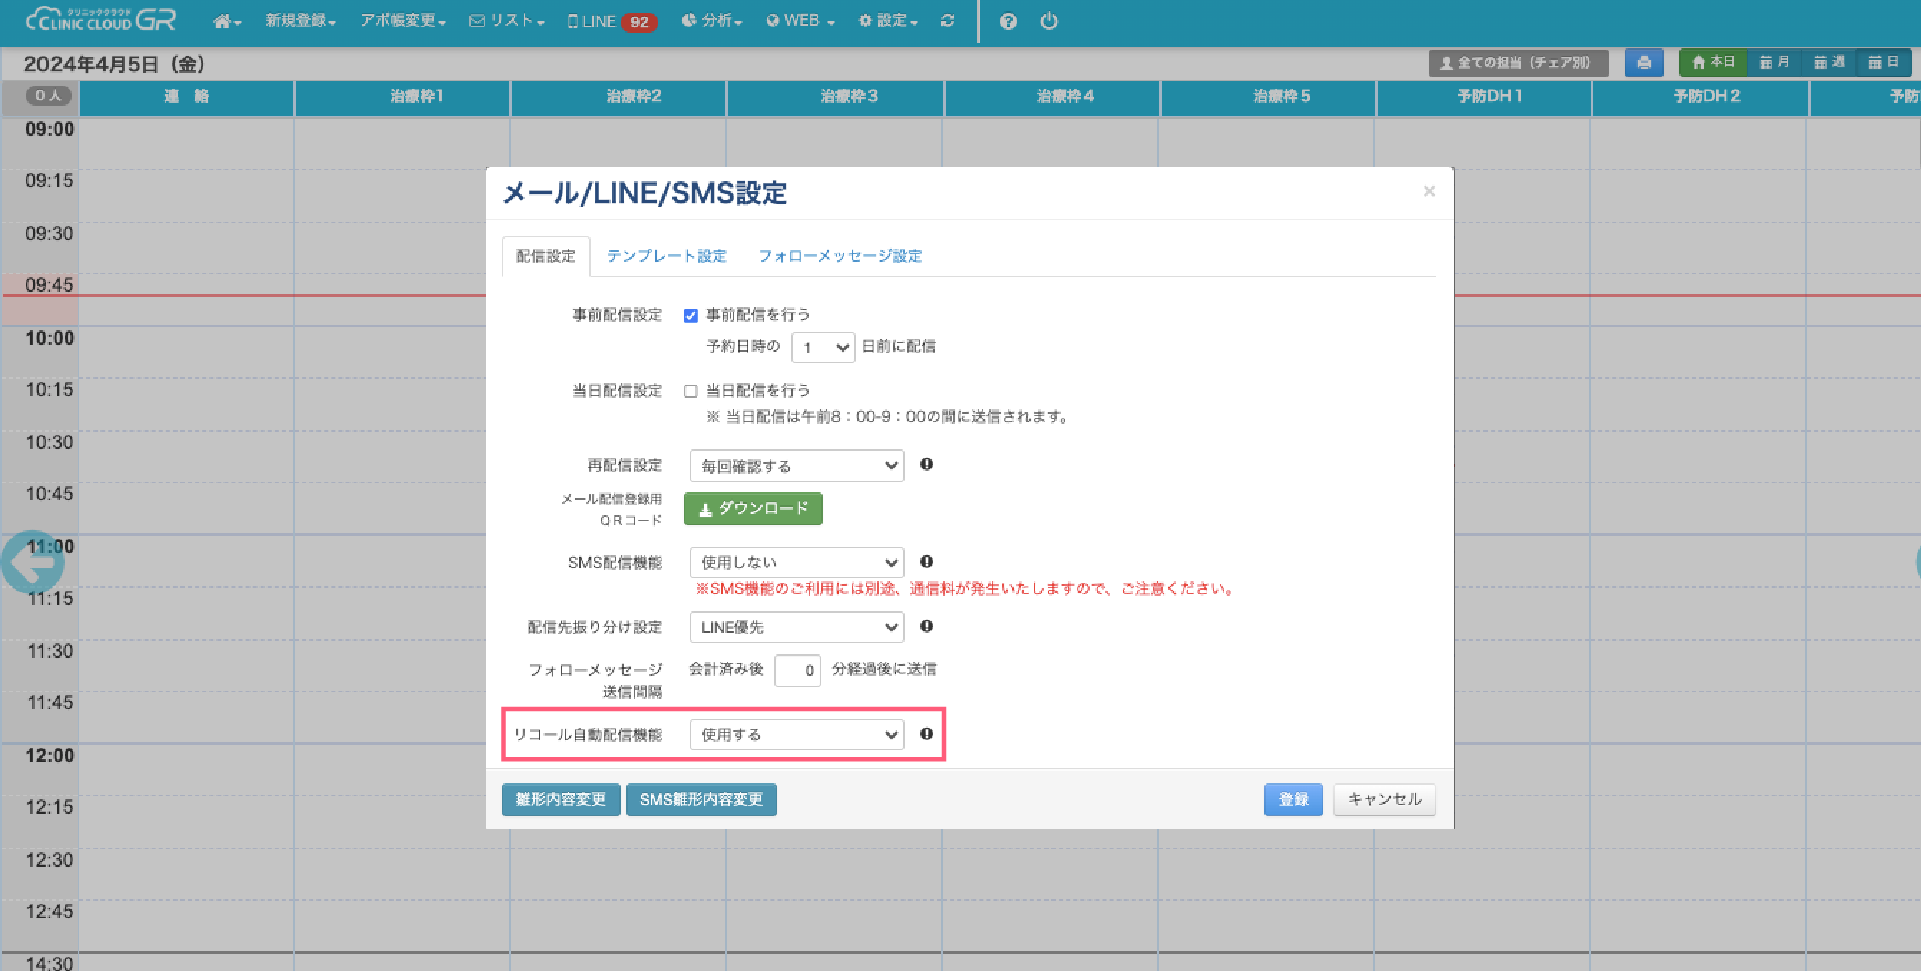Show info icon next to 再配信設定
Viewport: 1921px width, 971px height.
[x=927, y=464]
